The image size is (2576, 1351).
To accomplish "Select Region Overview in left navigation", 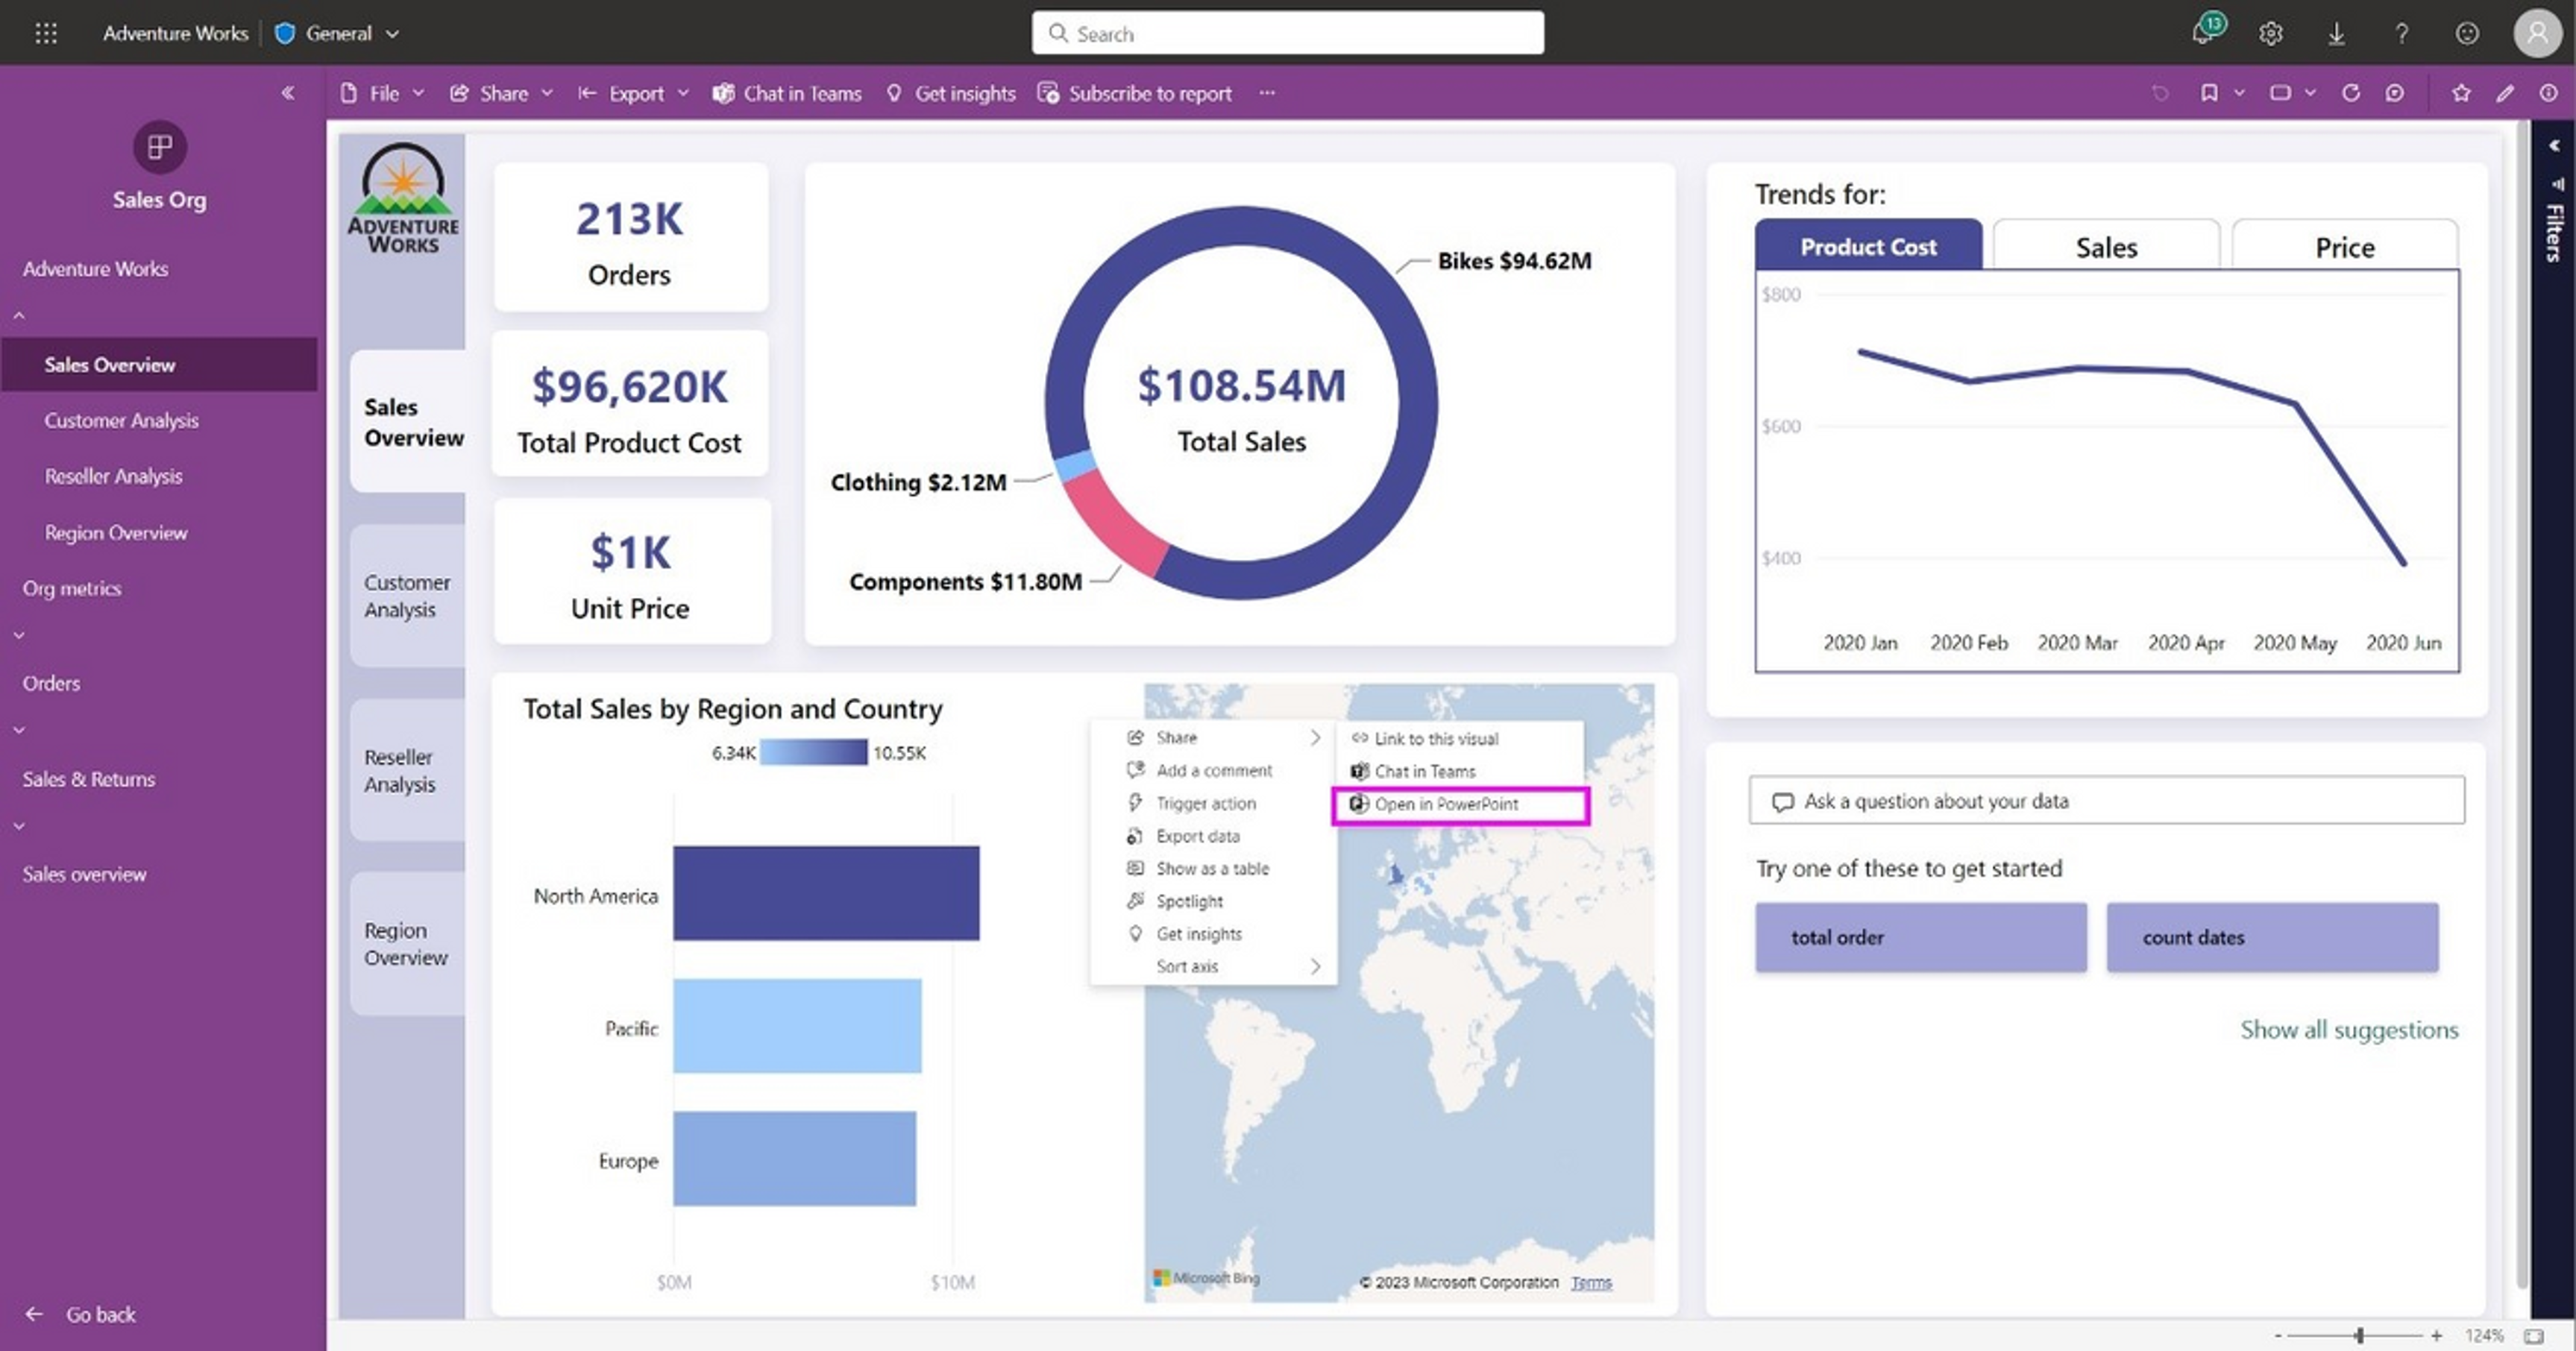I will pos(116,532).
